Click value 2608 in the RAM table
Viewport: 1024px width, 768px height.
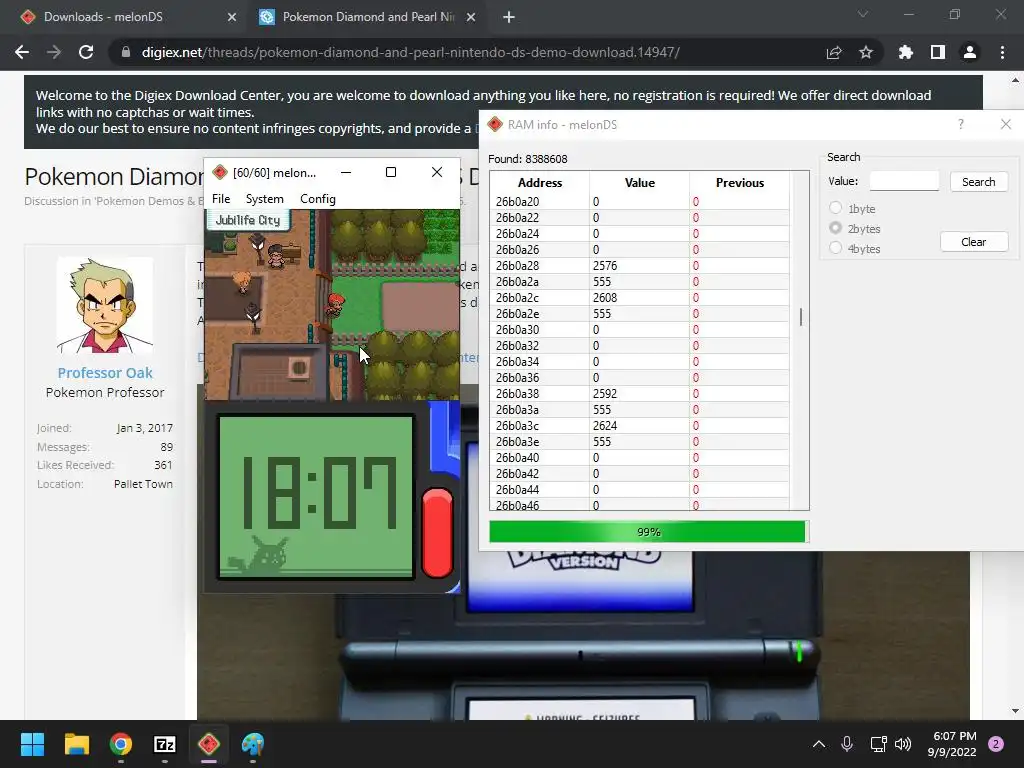tap(605, 298)
